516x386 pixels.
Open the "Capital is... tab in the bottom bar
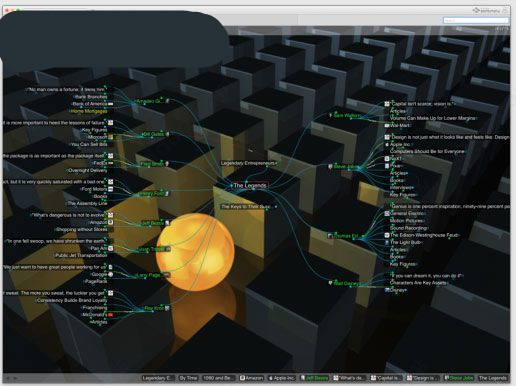point(386,378)
